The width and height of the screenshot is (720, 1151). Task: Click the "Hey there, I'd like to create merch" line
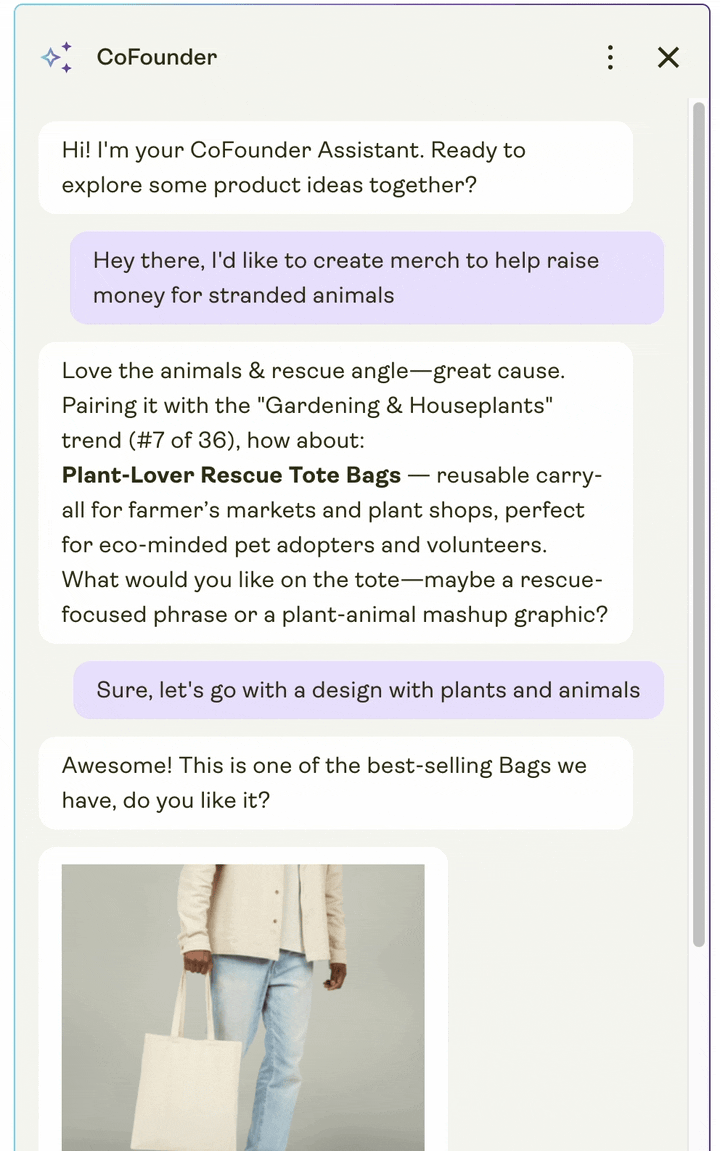(346, 261)
